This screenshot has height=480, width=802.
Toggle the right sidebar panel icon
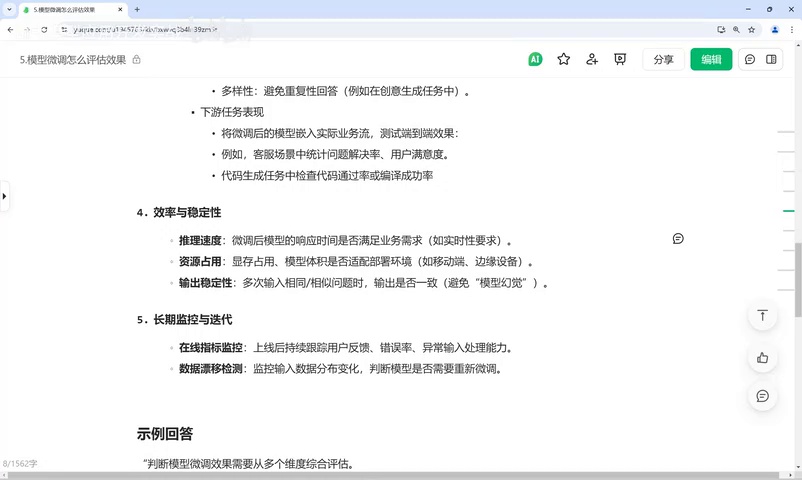click(771, 59)
